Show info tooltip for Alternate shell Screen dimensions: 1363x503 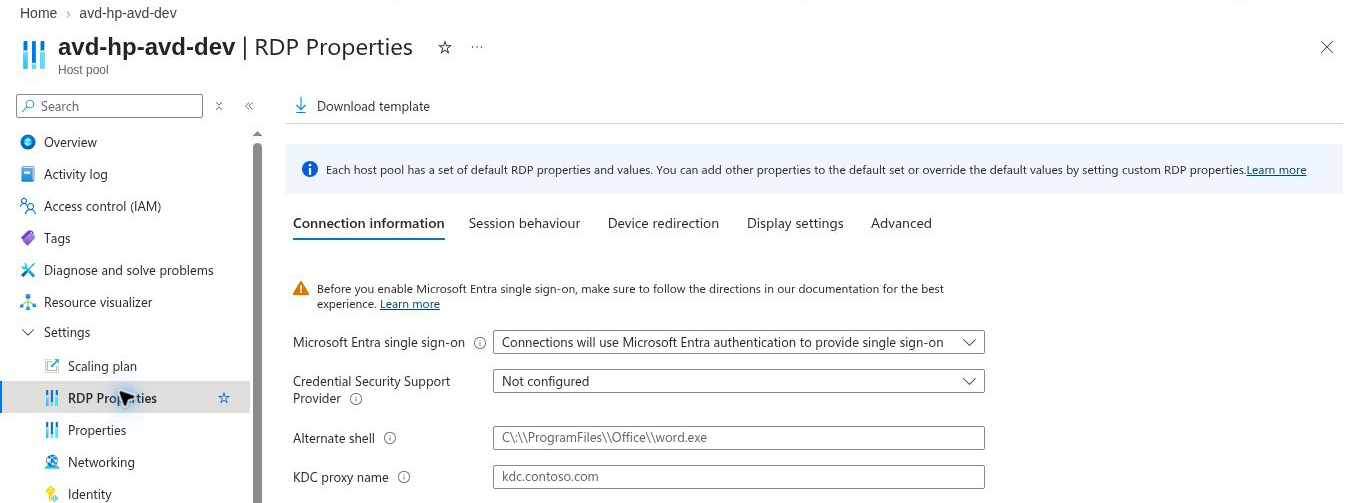[x=390, y=438]
